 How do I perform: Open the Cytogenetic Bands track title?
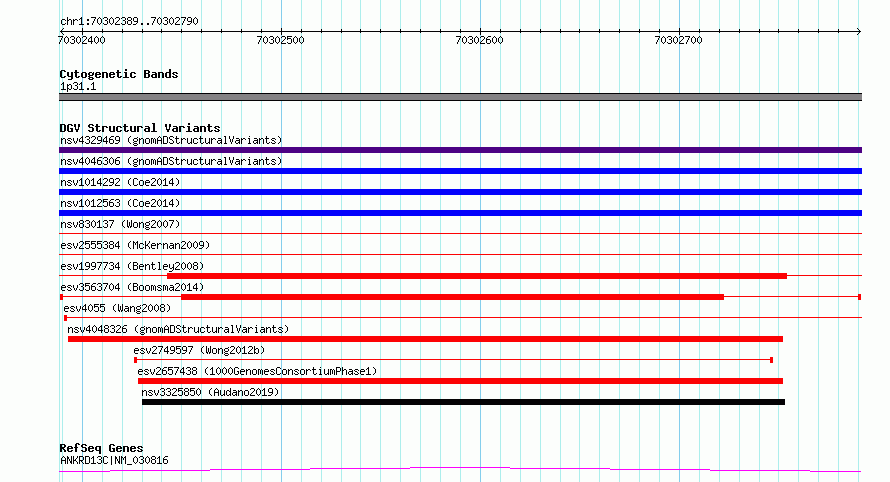[119, 74]
